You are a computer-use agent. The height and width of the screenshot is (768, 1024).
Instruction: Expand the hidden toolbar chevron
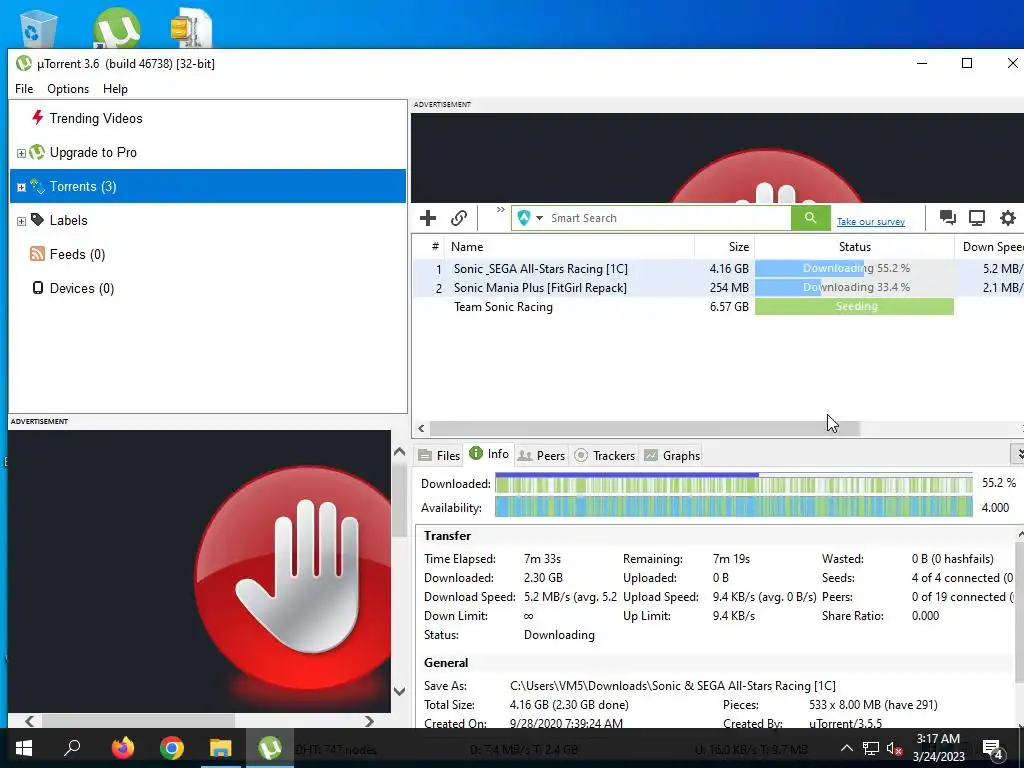(500, 210)
